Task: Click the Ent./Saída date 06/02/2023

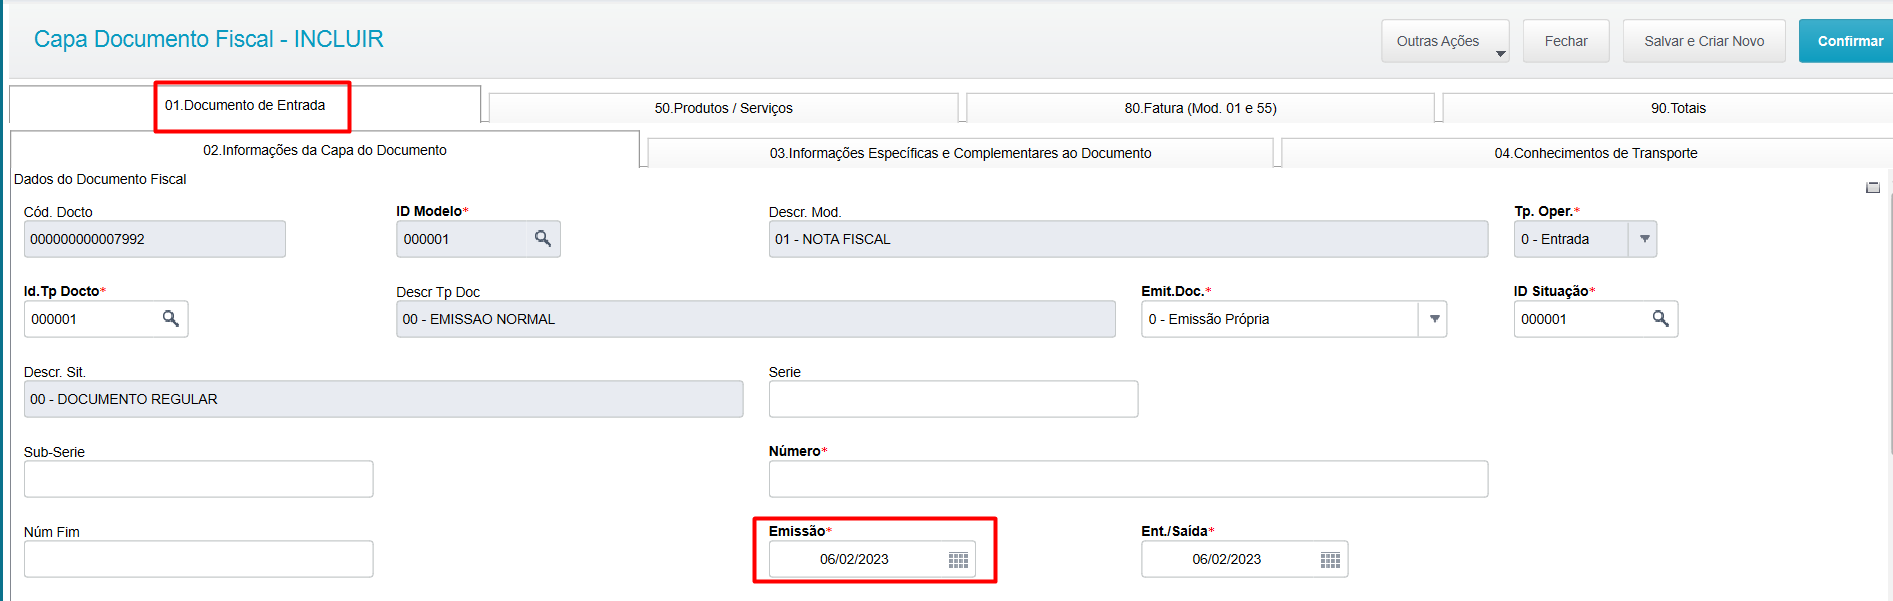Action: pos(1226,559)
